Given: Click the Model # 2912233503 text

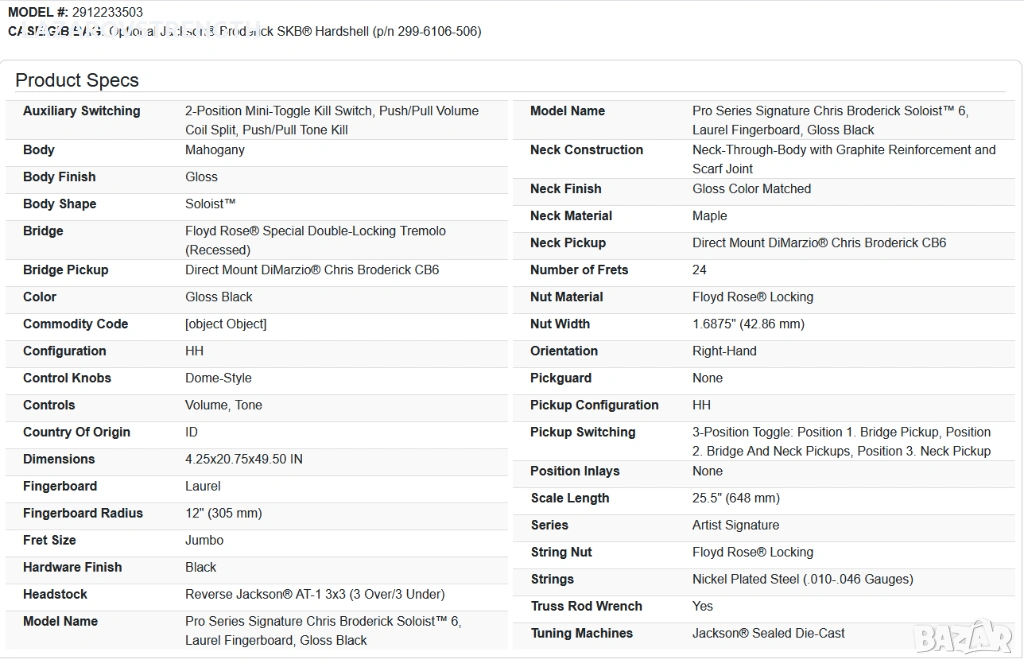Looking at the screenshot, I should click(x=75, y=12).
